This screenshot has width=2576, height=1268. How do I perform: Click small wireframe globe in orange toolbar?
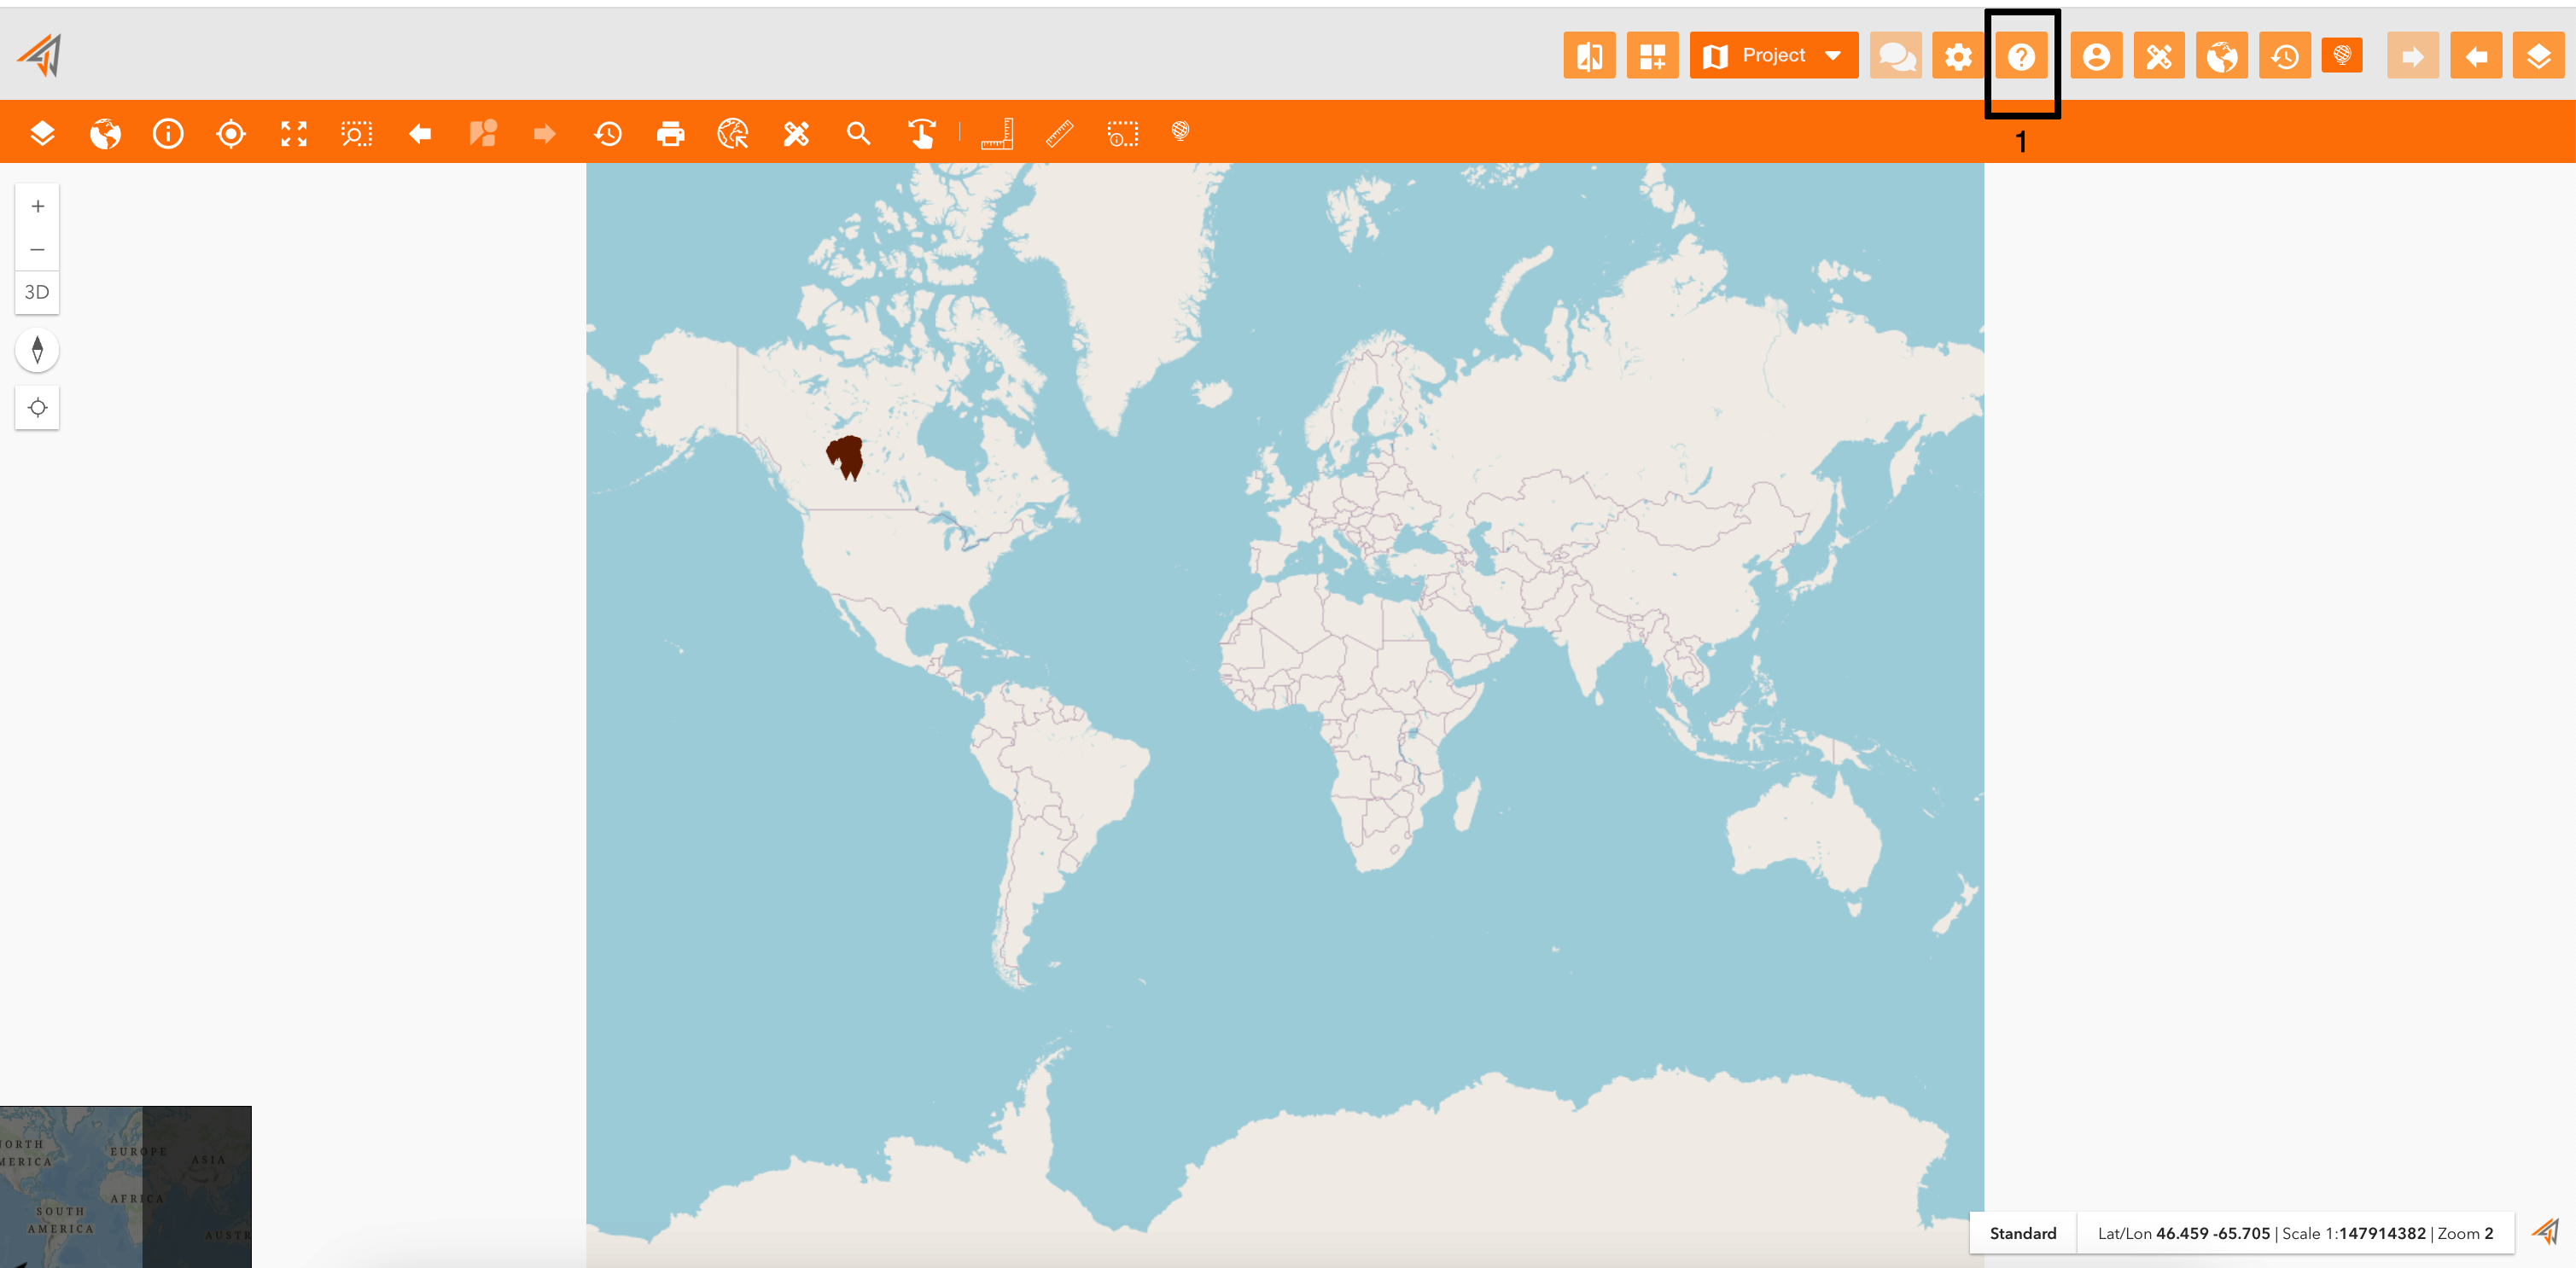[x=1180, y=131]
